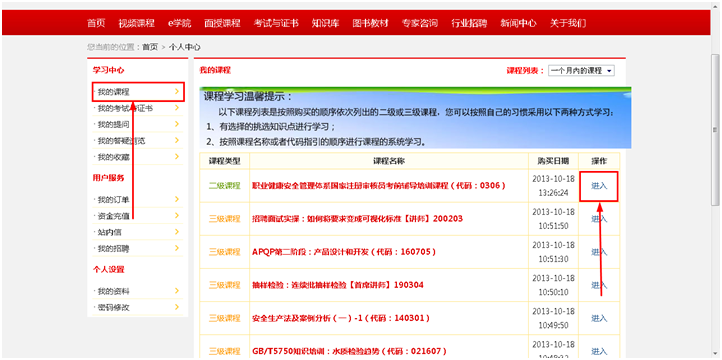Click the chevron beside 我的资料

(x=177, y=291)
